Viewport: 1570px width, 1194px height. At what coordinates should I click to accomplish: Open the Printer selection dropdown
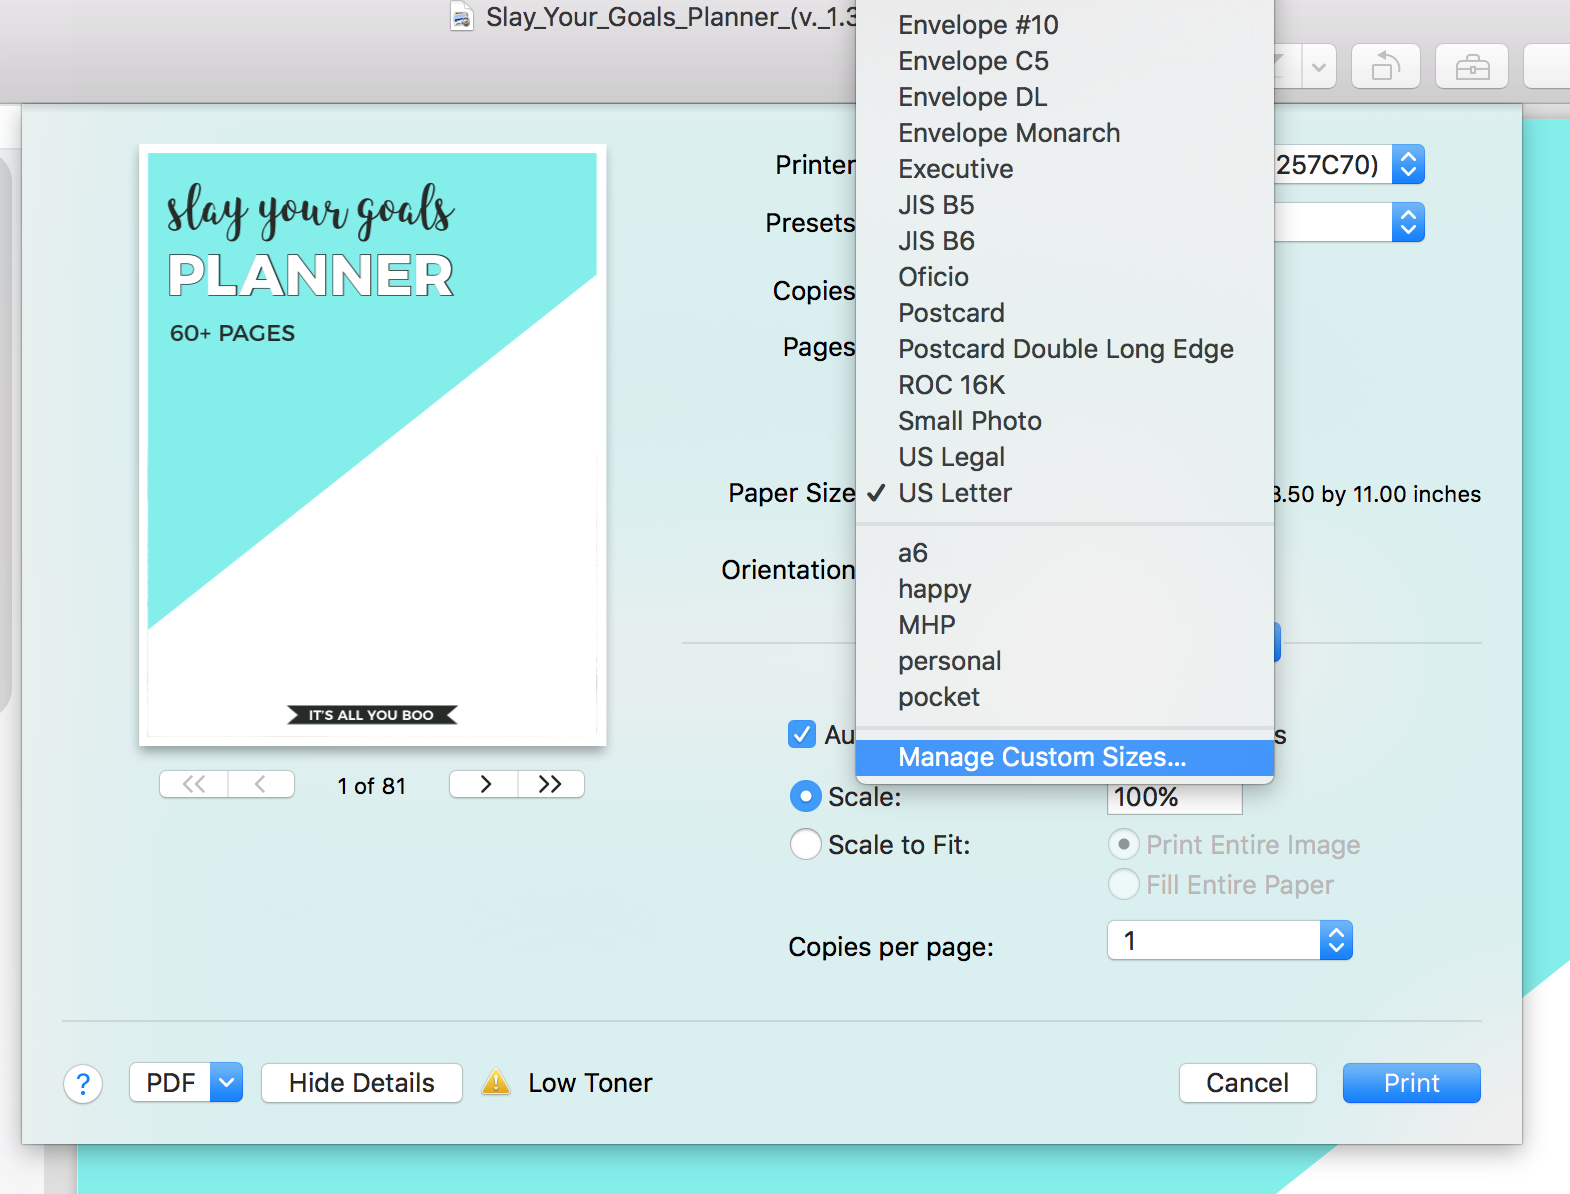point(1408,165)
